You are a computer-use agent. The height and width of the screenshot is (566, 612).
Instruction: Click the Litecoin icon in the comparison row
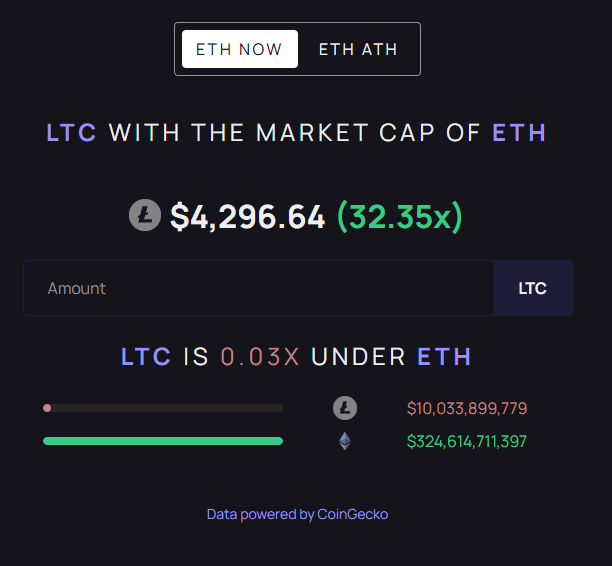[x=345, y=408]
